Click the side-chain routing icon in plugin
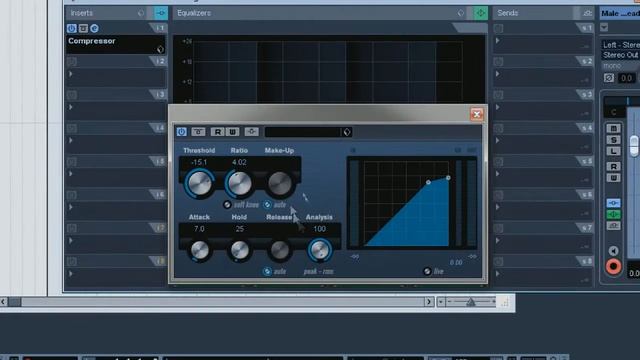The image size is (640, 360). 251,131
